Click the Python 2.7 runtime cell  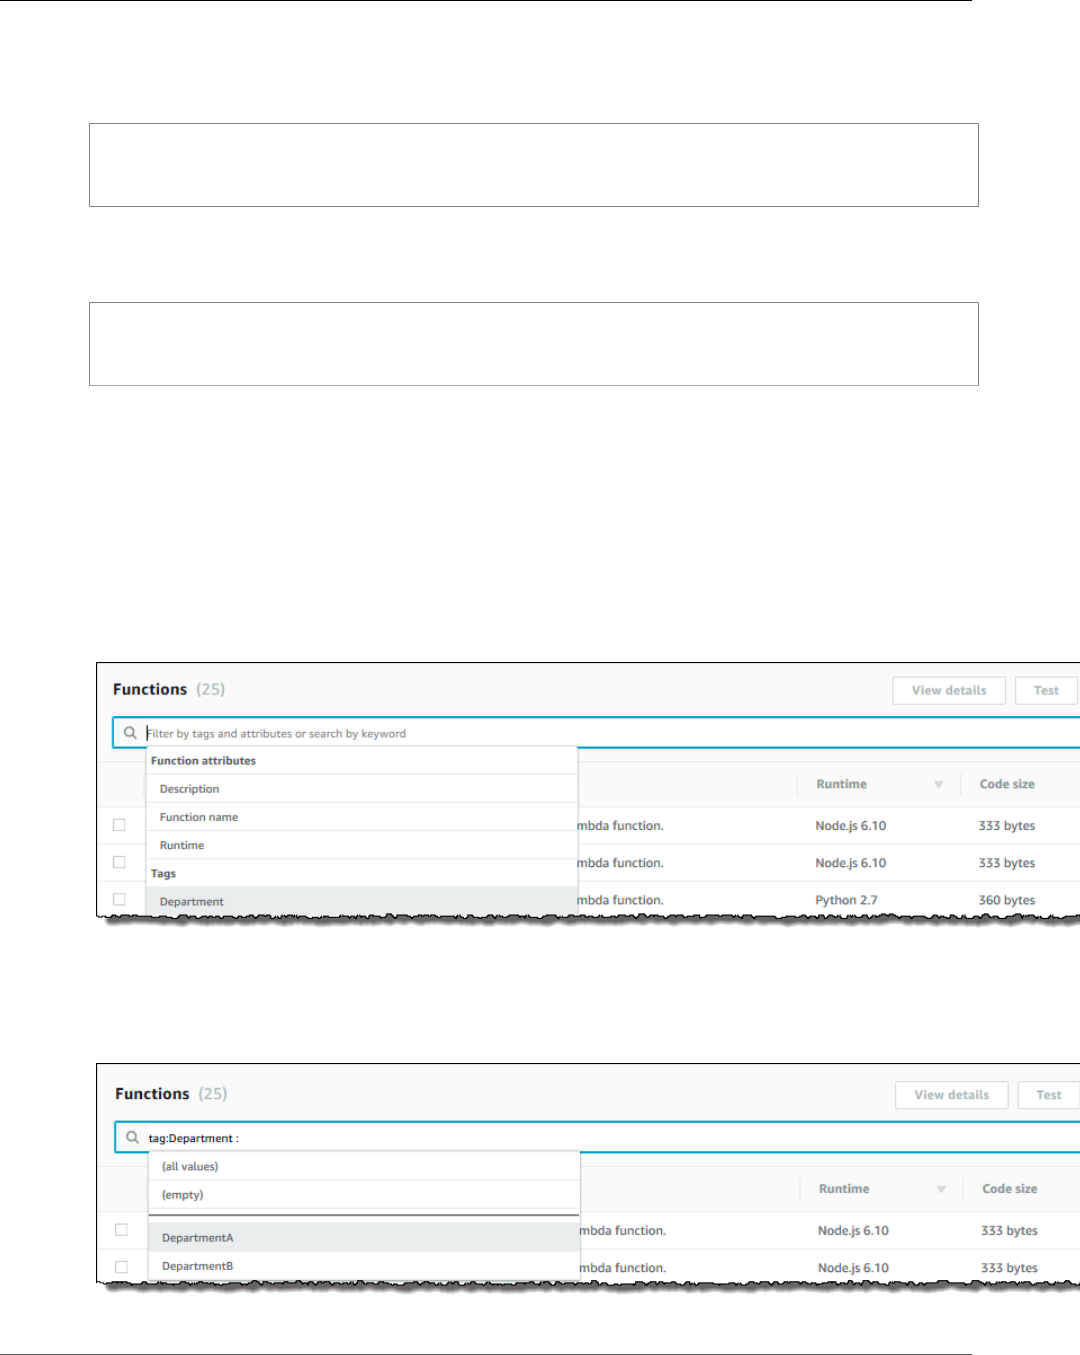[x=846, y=900]
